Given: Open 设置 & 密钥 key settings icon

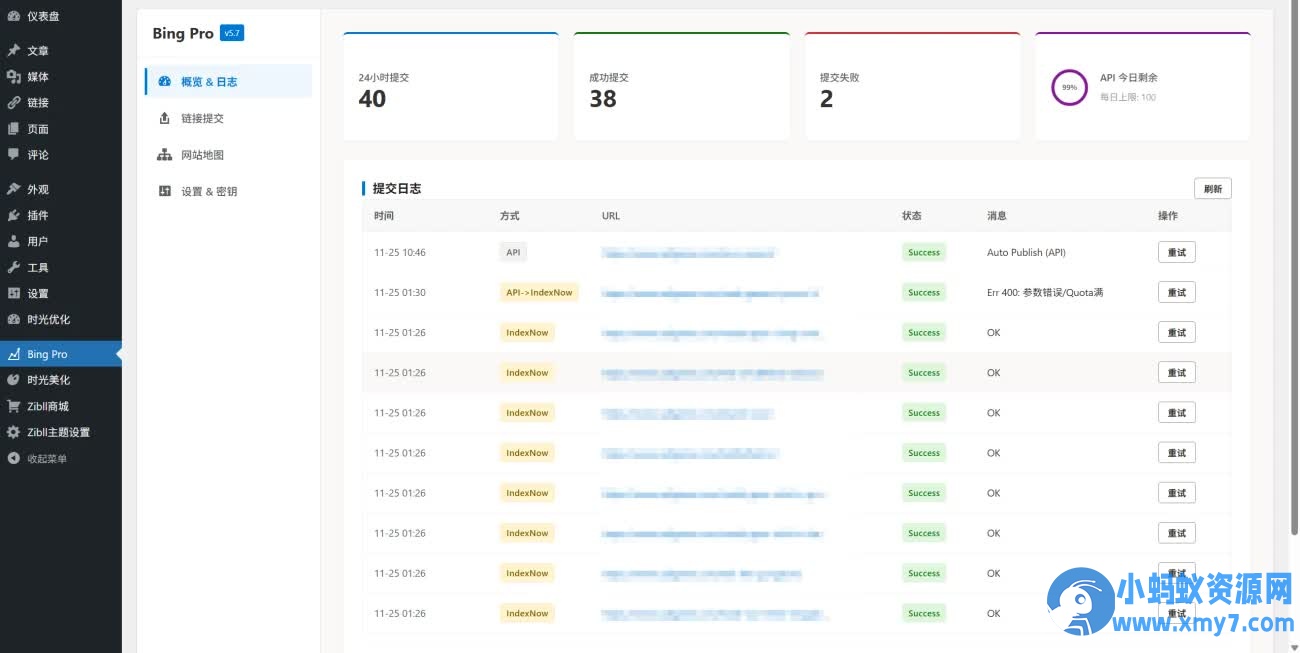Looking at the screenshot, I should tap(165, 190).
